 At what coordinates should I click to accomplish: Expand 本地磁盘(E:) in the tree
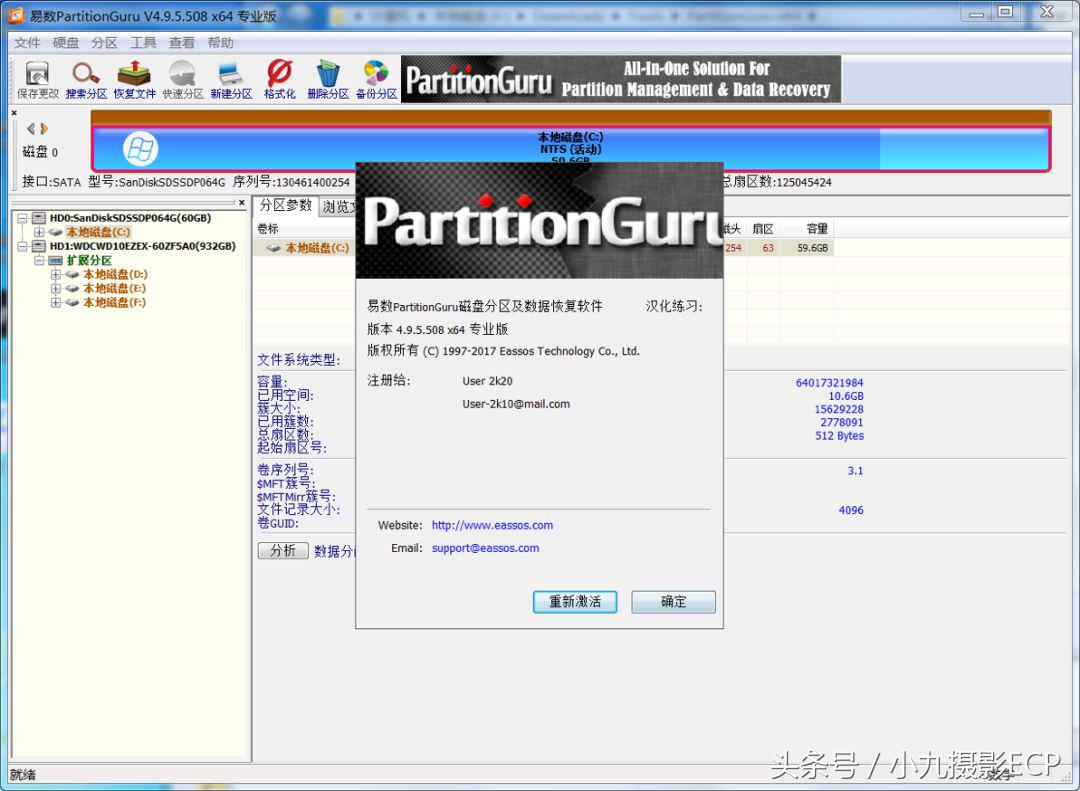(56, 288)
